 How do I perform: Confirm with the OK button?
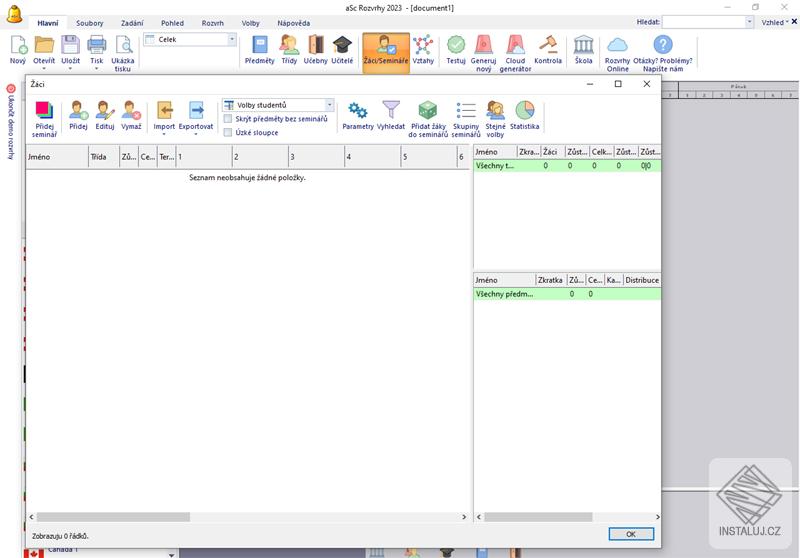pyautogui.click(x=631, y=534)
